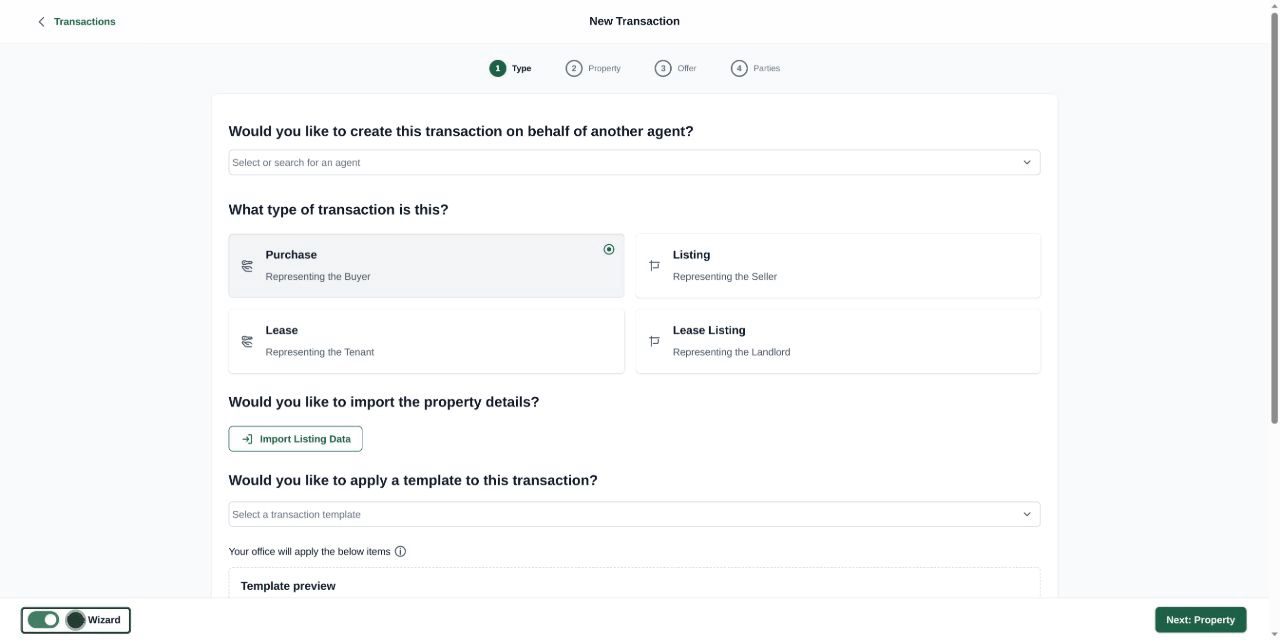Choose the Lease Listing transaction type
Viewport: 1280px width, 640px height.
837,341
